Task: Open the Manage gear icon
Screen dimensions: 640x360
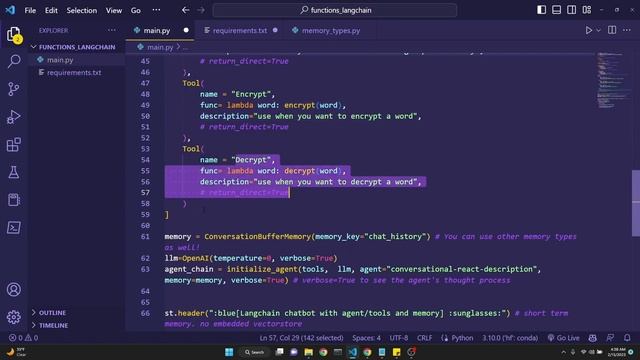Action: click(x=14, y=317)
